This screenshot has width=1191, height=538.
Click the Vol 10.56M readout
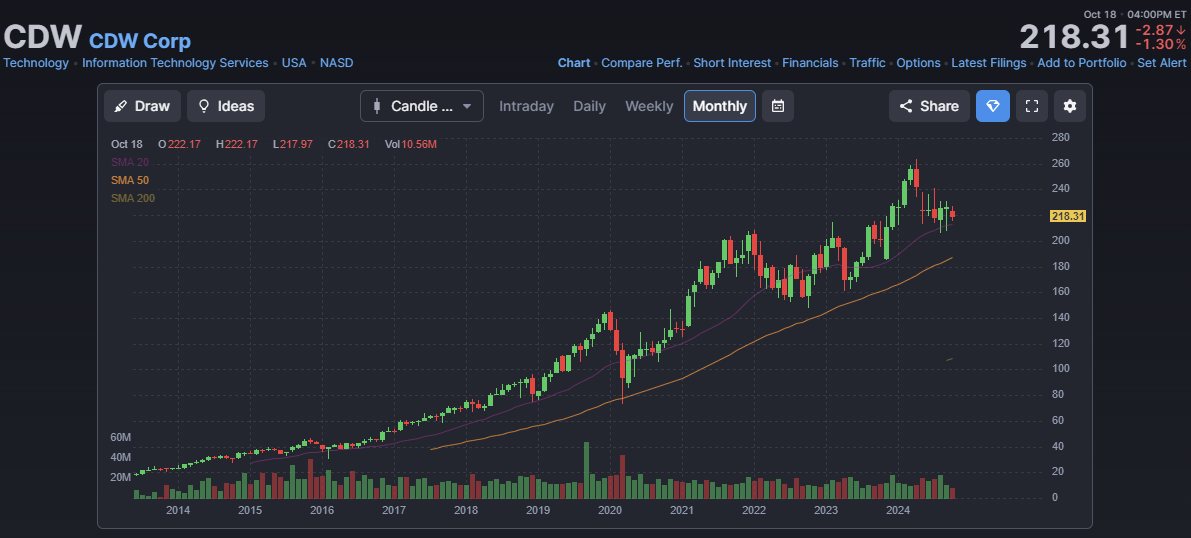pyautogui.click(x=410, y=144)
